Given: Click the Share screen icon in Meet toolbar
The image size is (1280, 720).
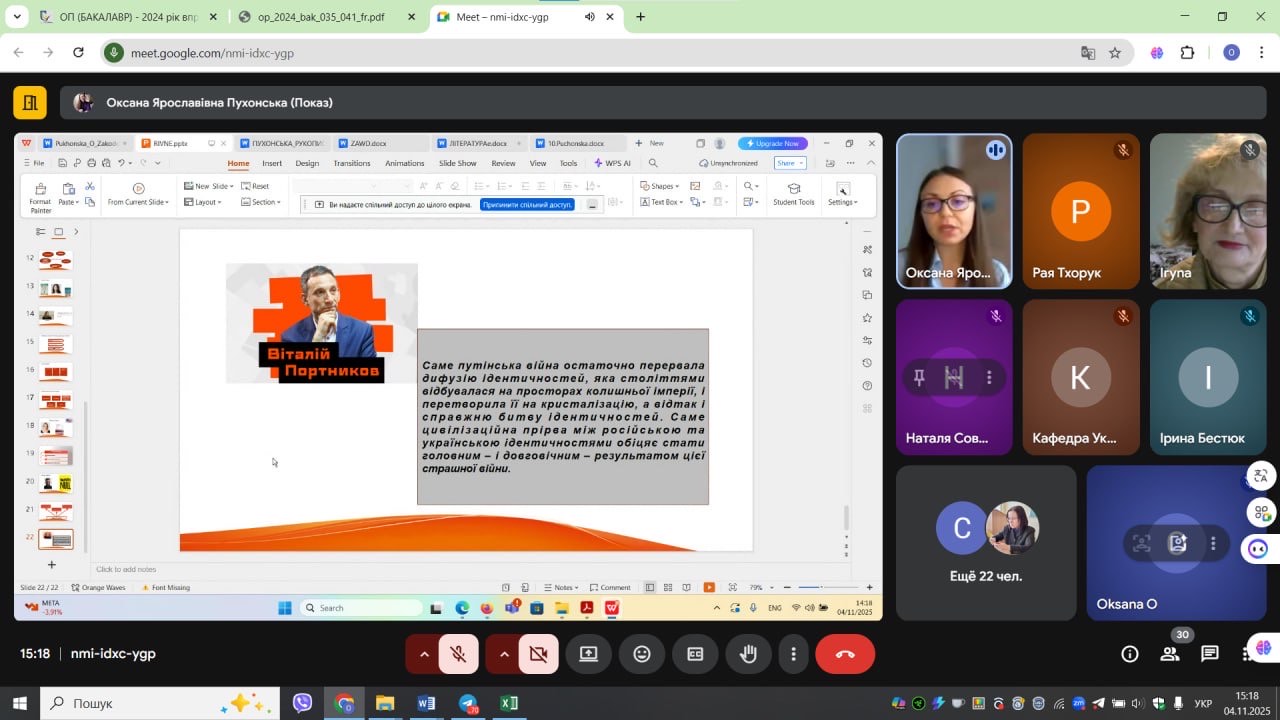Looking at the screenshot, I should pos(588,654).
